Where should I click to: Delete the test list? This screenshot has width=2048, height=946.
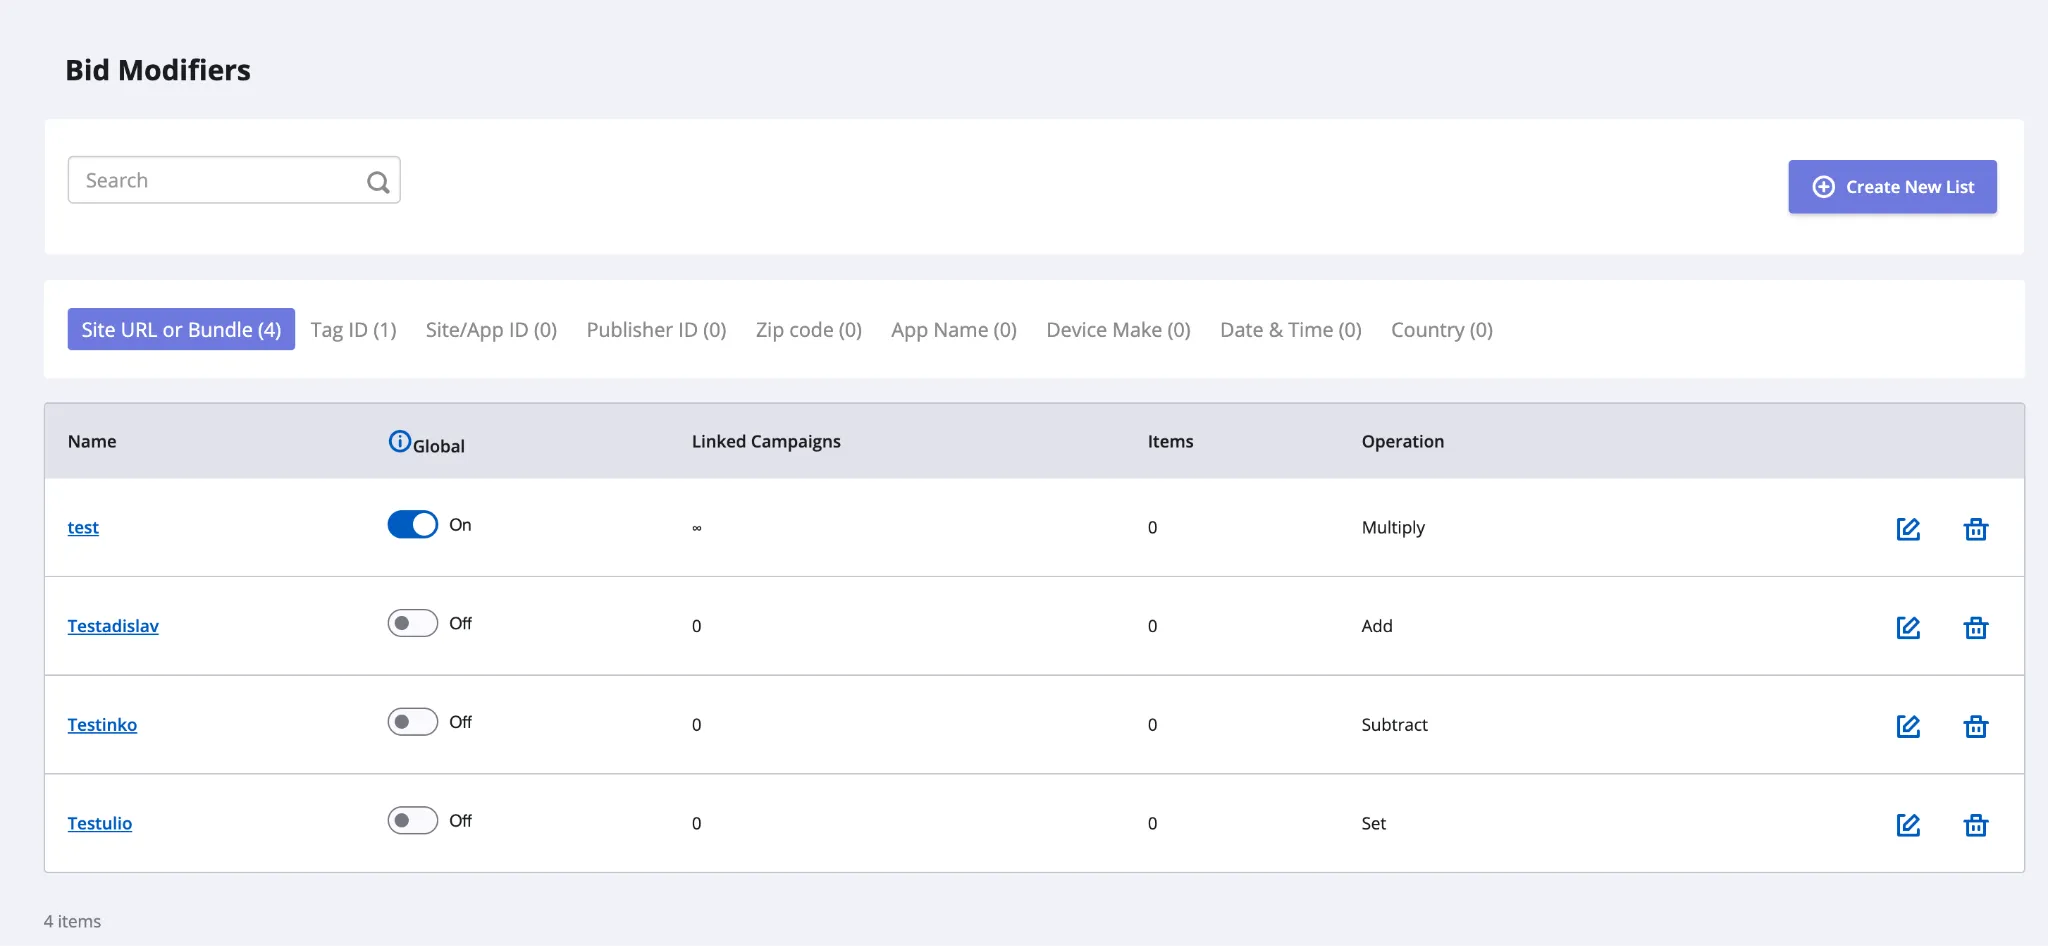[1976, 529]
